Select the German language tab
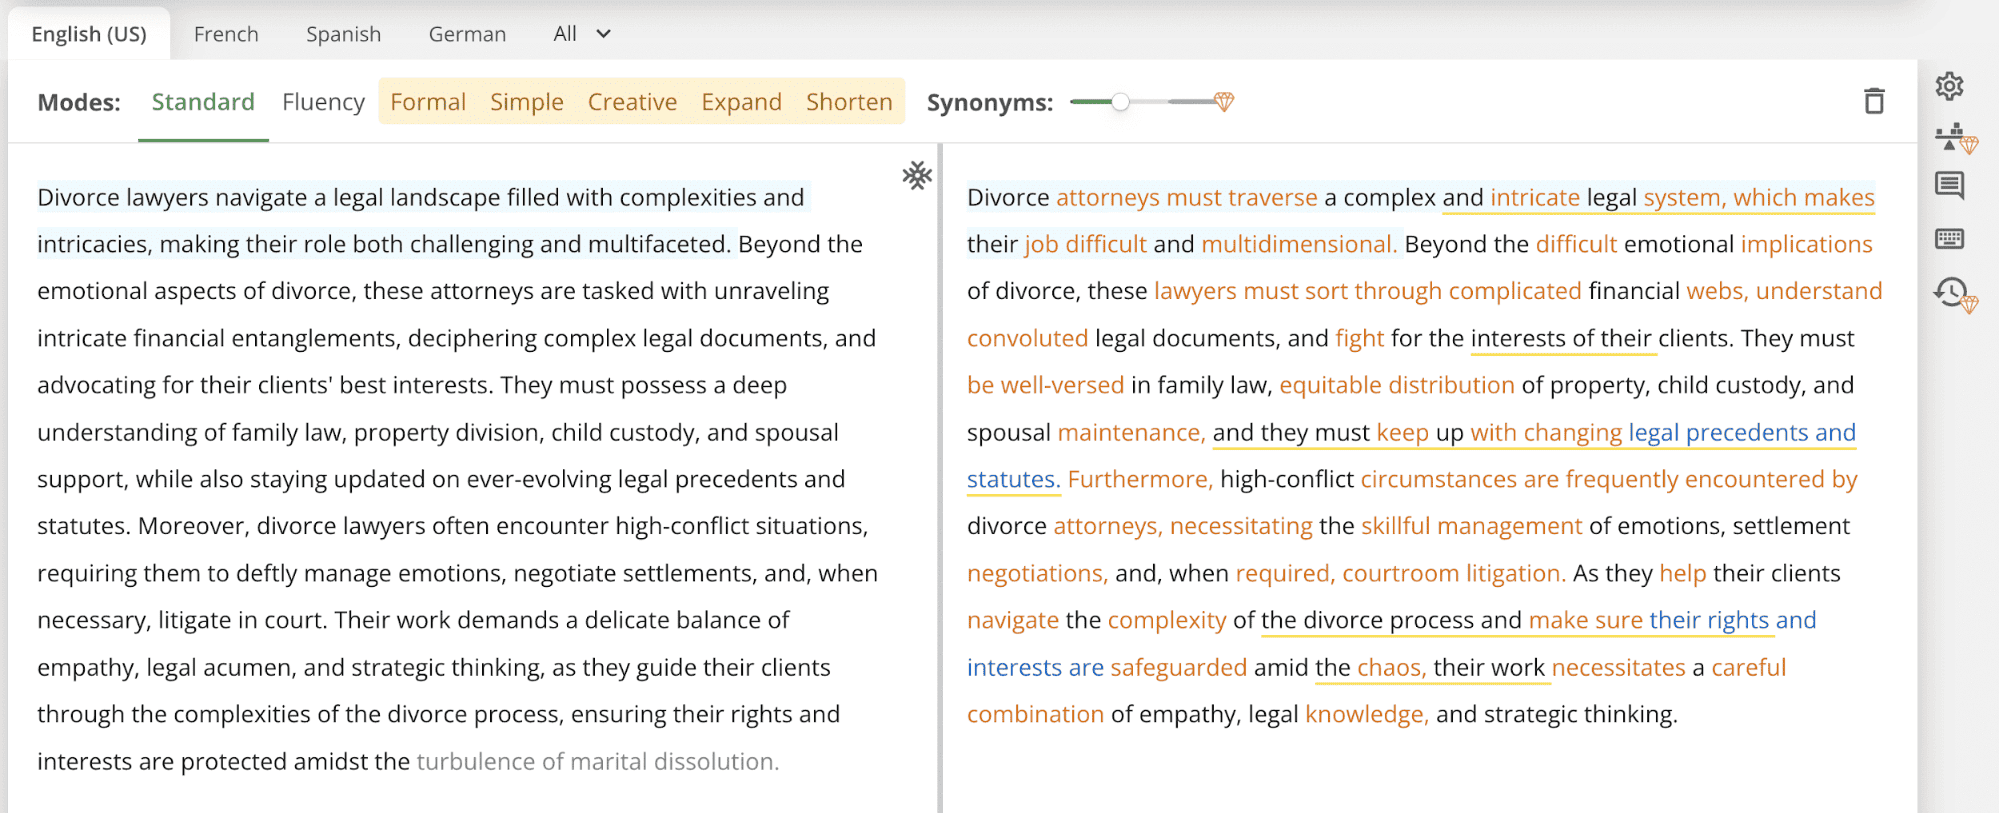 (467, 34)
